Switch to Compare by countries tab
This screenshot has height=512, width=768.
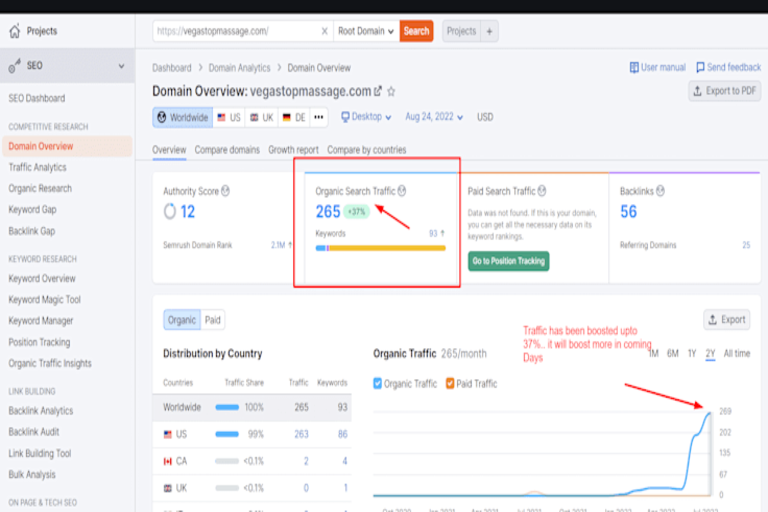tap(366, 150)
